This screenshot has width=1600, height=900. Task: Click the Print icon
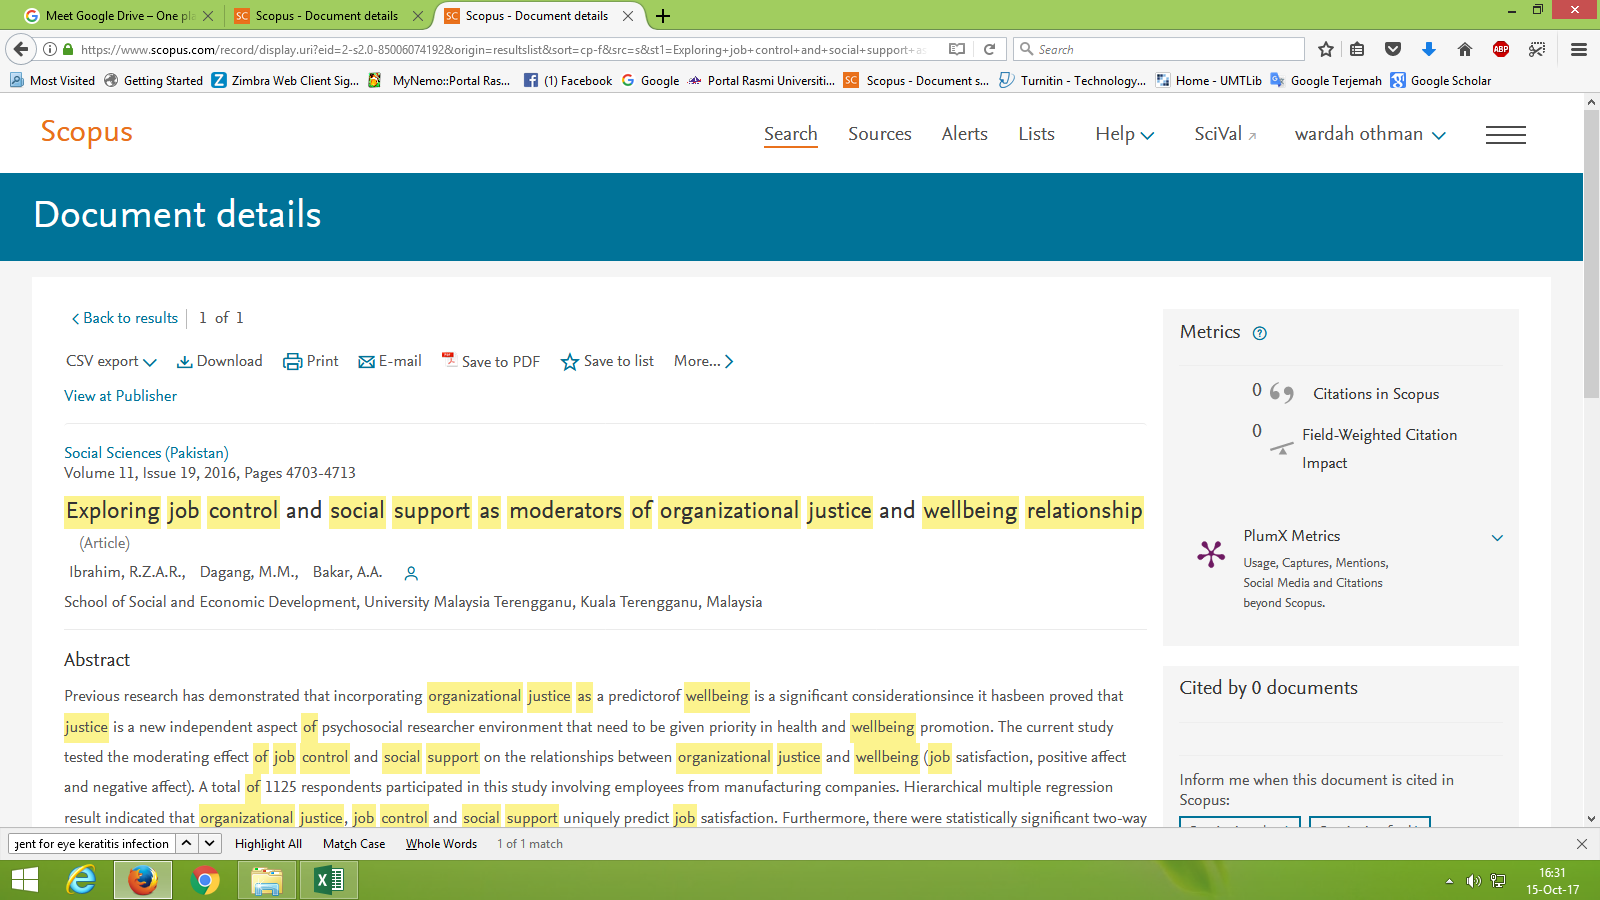point(292,362)
